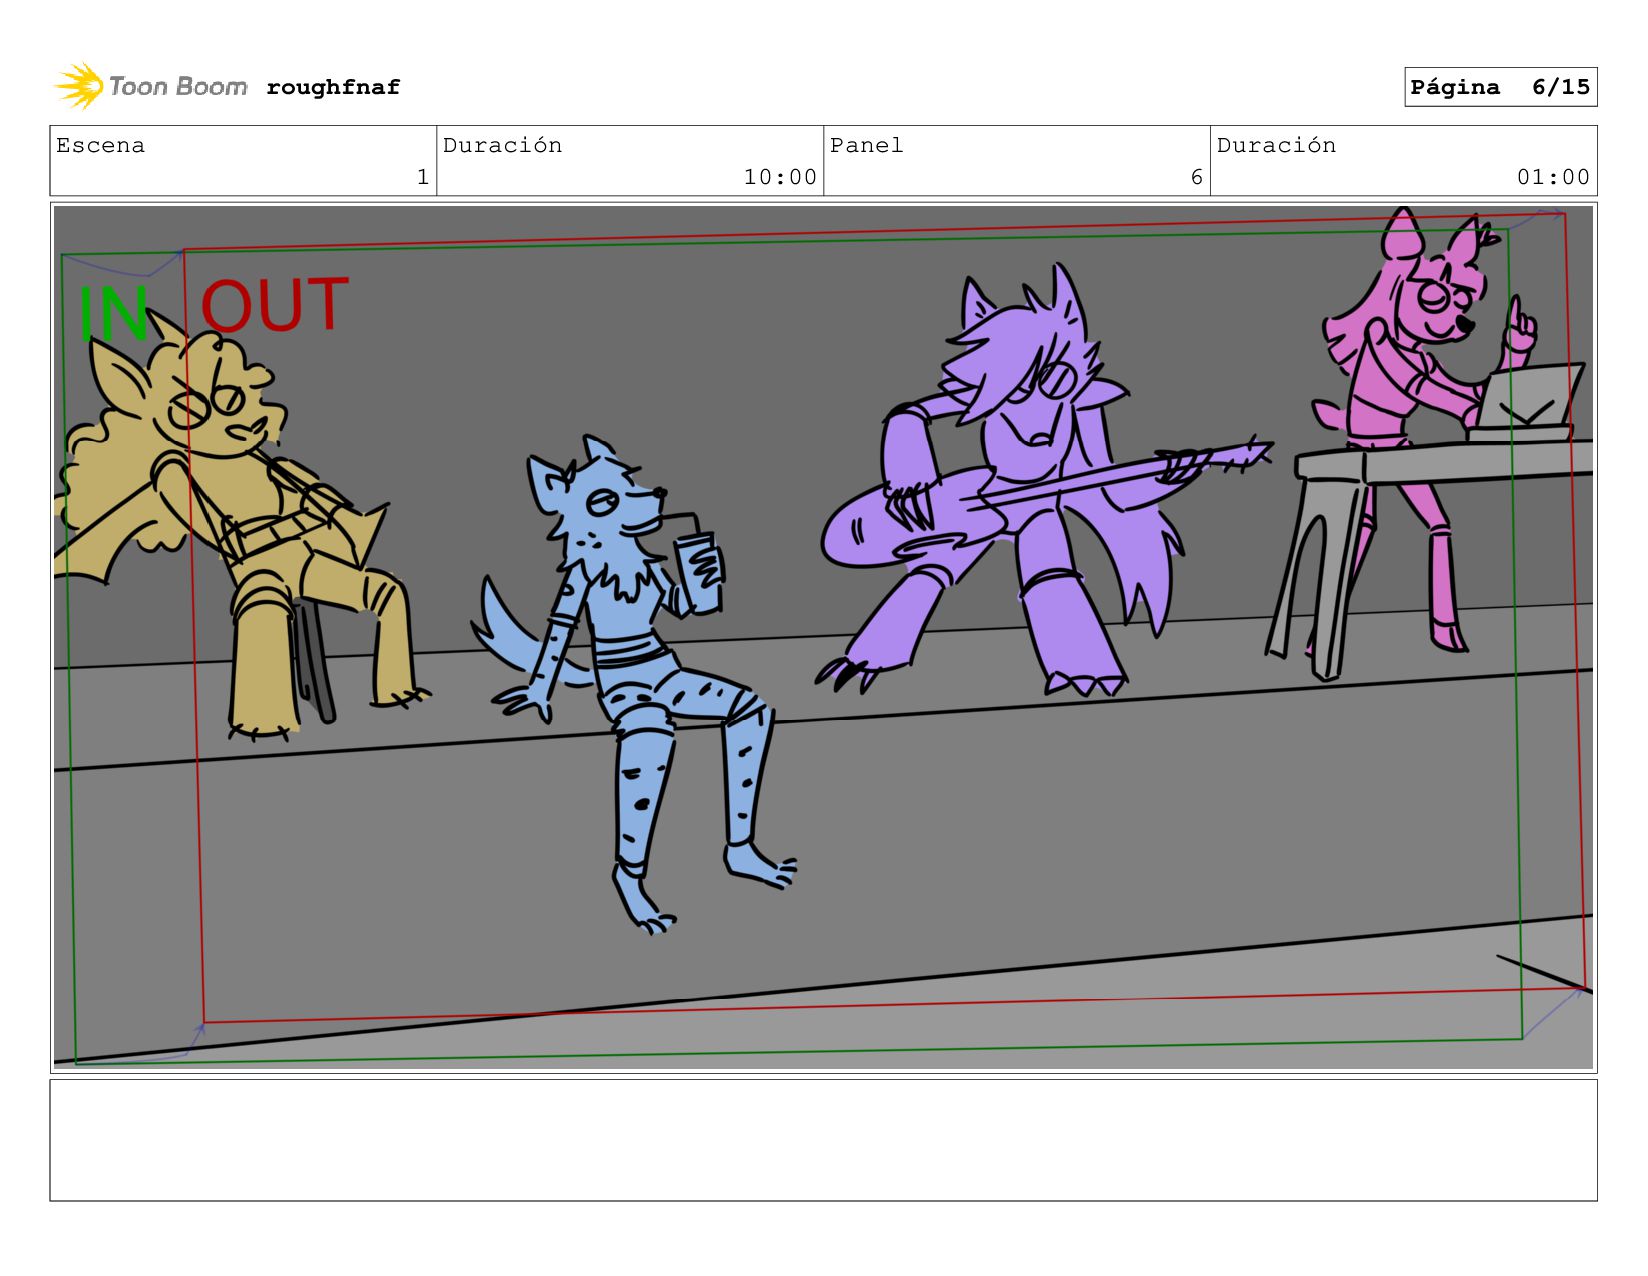Select the blue wolf drinking character
Viewport: 1648px width, 1276px height.
pyautogui.click(x=635, y=683)
